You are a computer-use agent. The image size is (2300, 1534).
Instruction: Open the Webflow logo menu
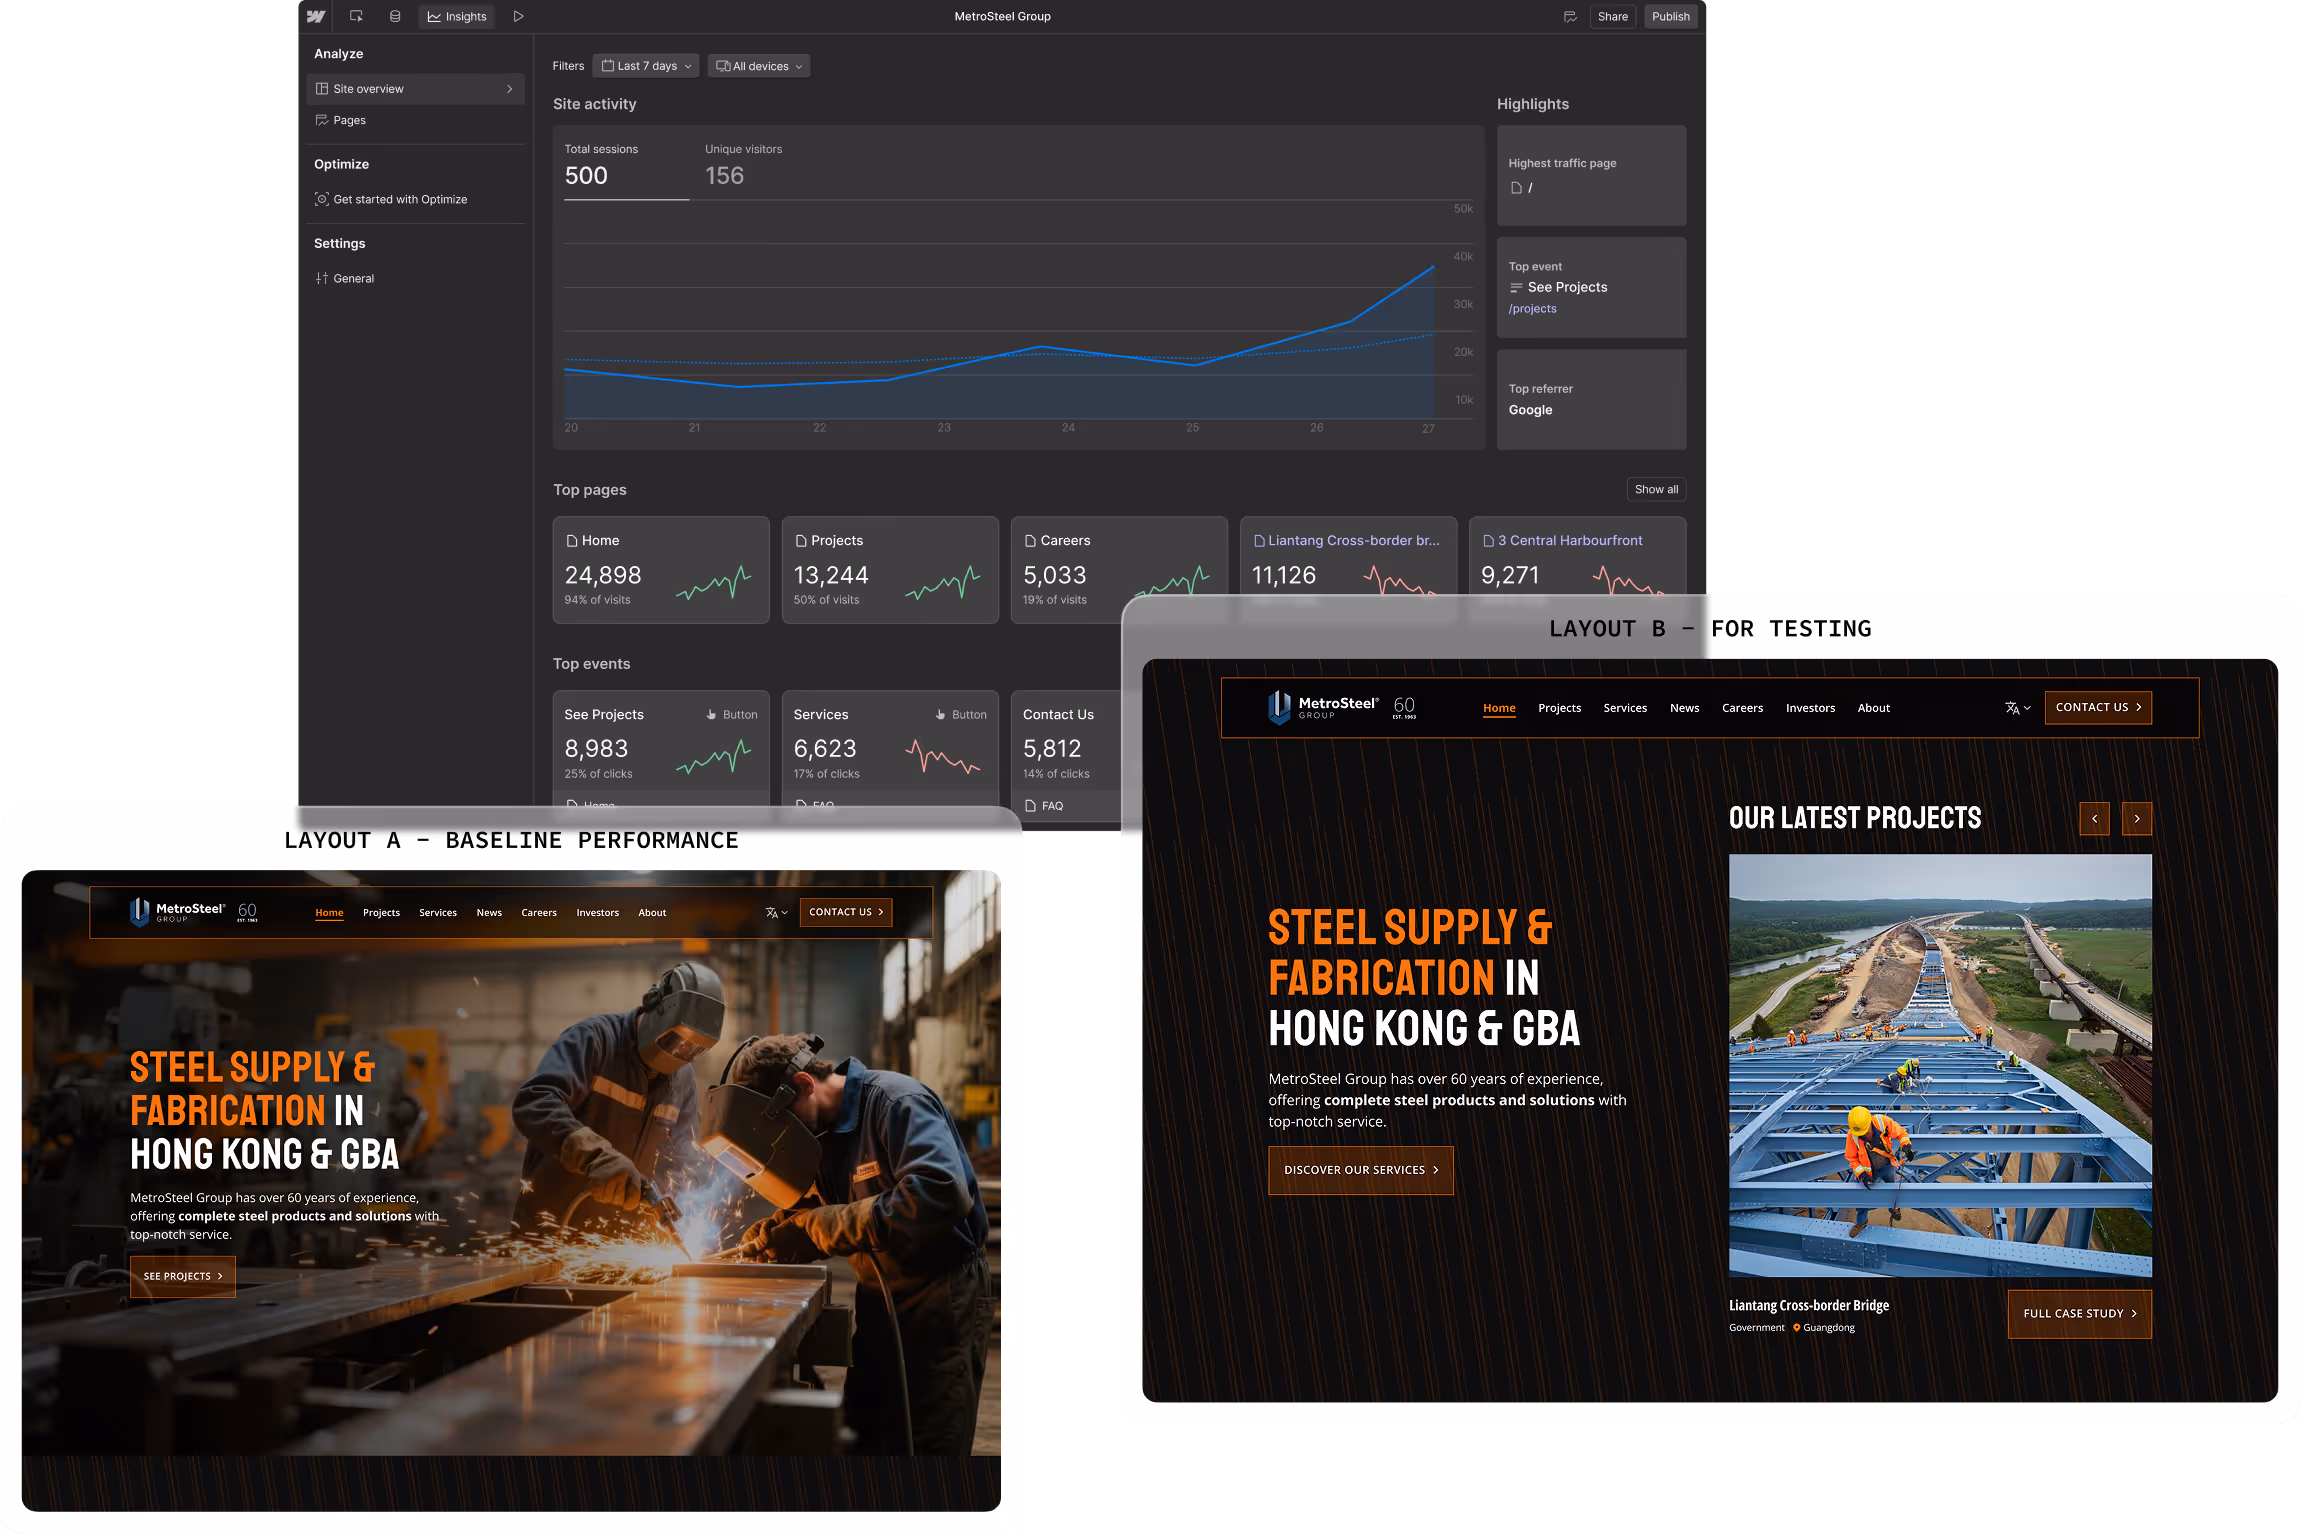[316, 16]
